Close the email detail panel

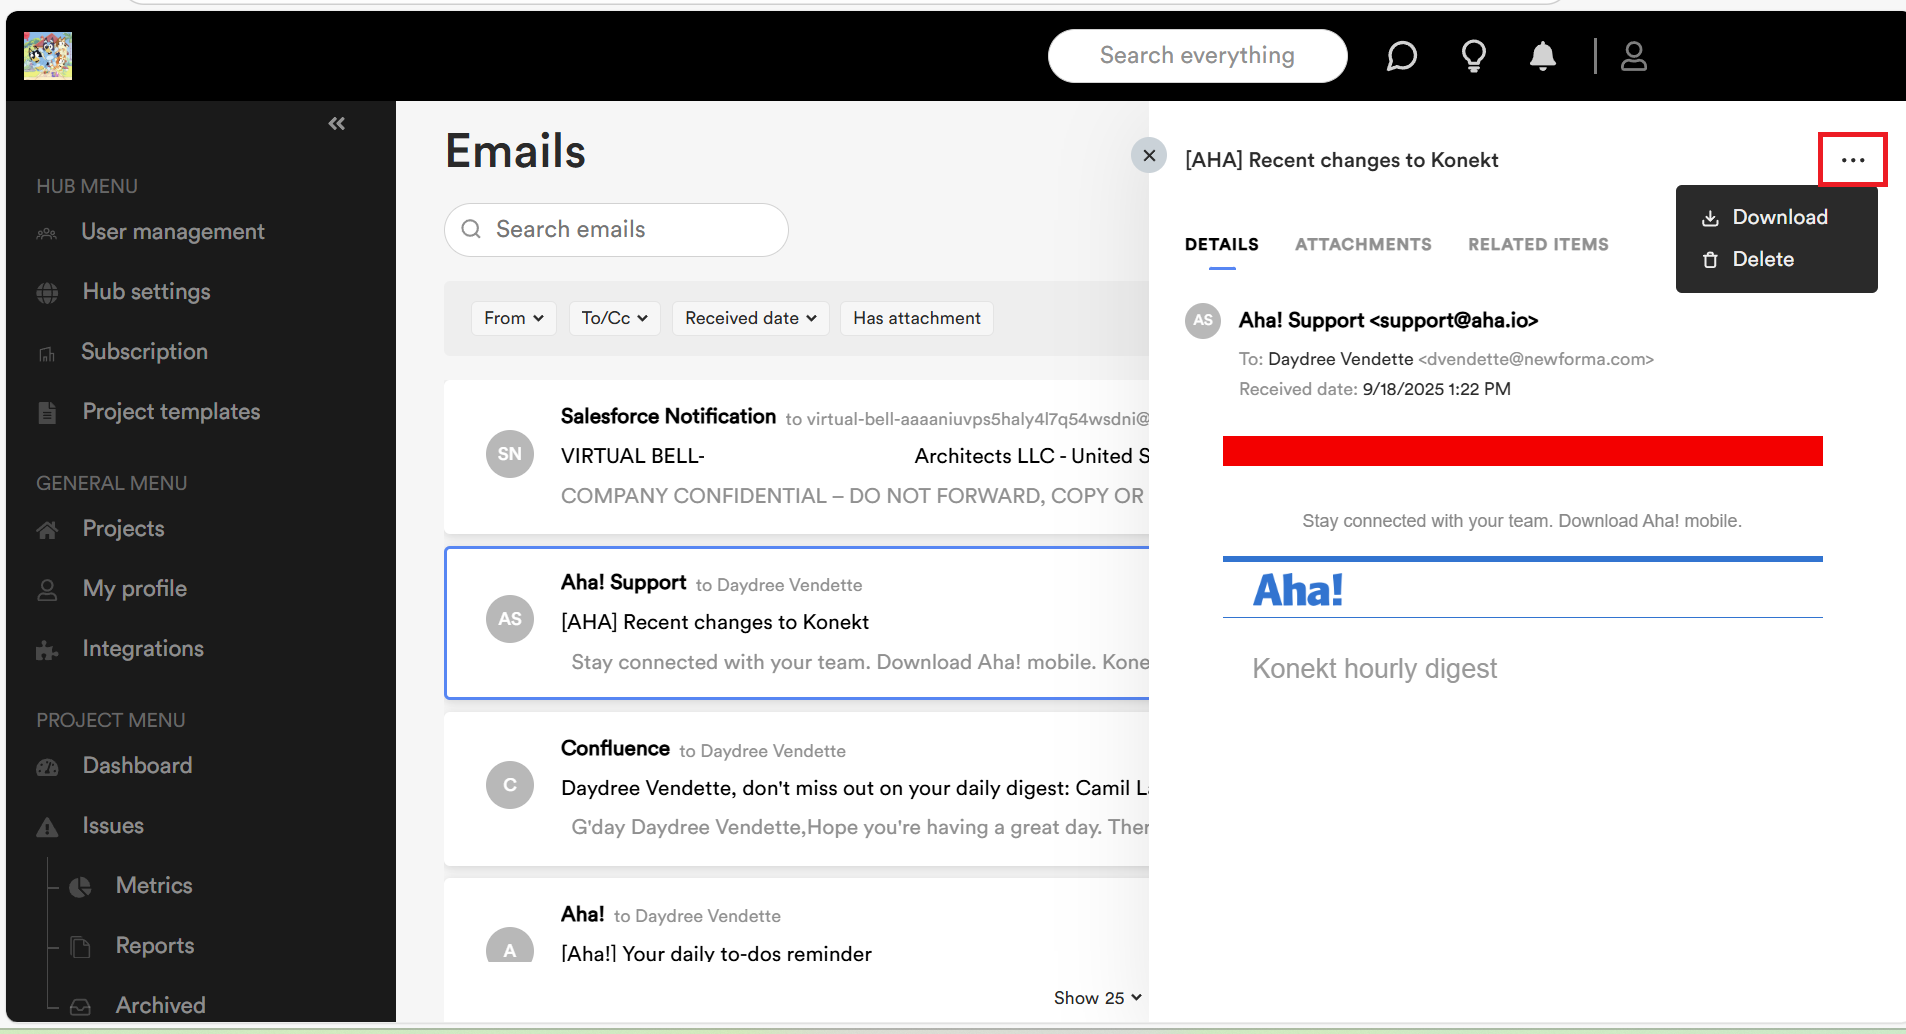pos(1149,155)
